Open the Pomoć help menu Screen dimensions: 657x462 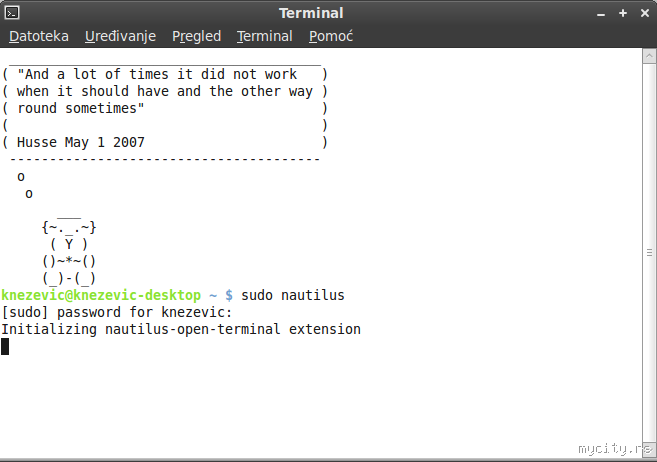(x=331, y=36)
